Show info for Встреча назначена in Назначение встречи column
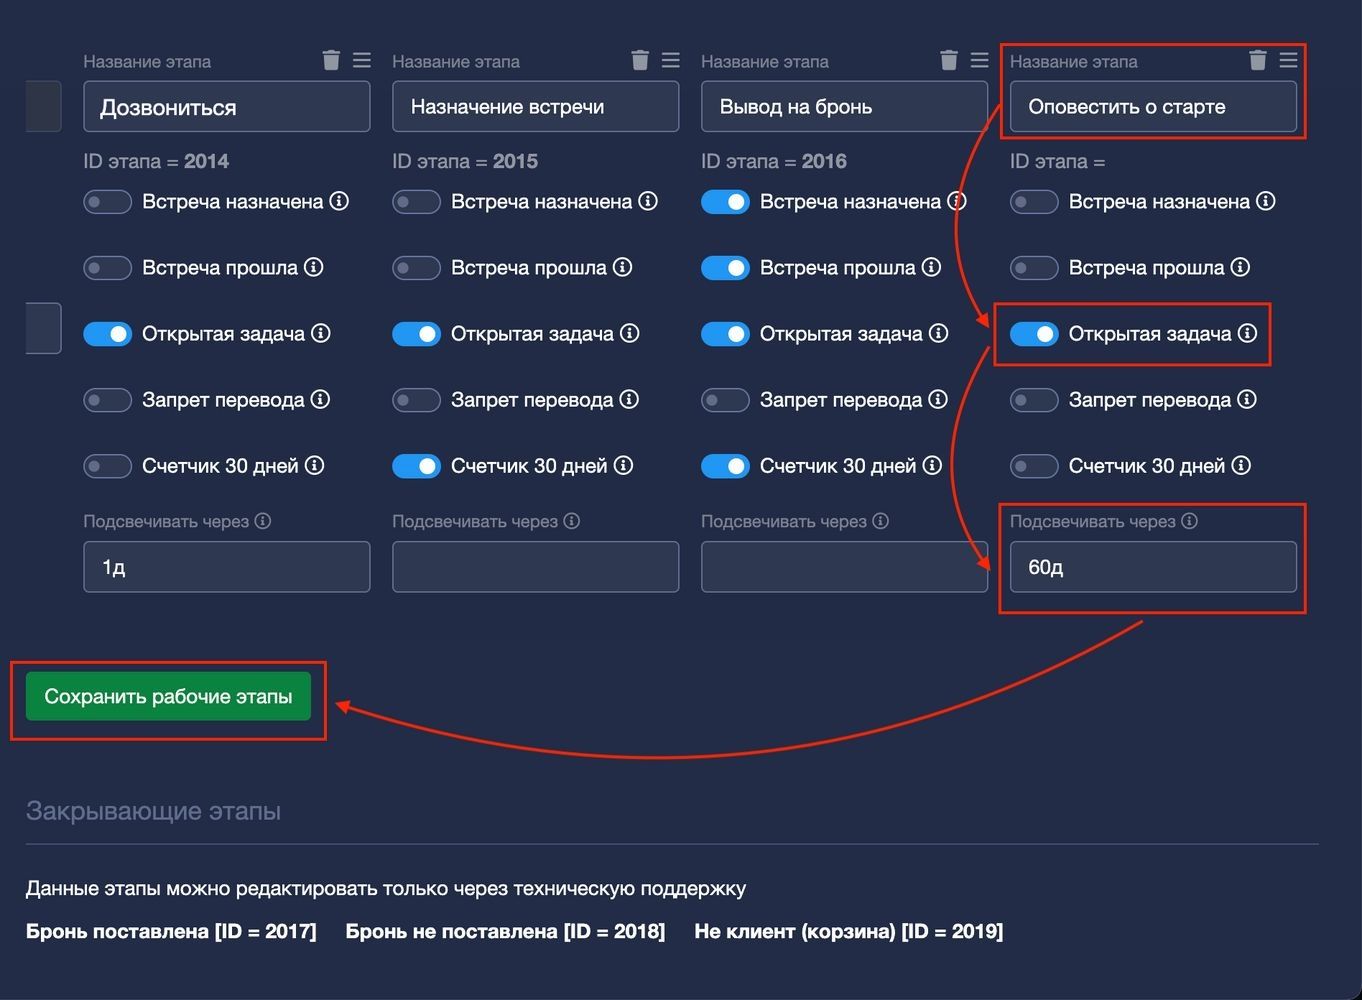This screenshot has height=1000, width=1362. click(x=648, y=201)
